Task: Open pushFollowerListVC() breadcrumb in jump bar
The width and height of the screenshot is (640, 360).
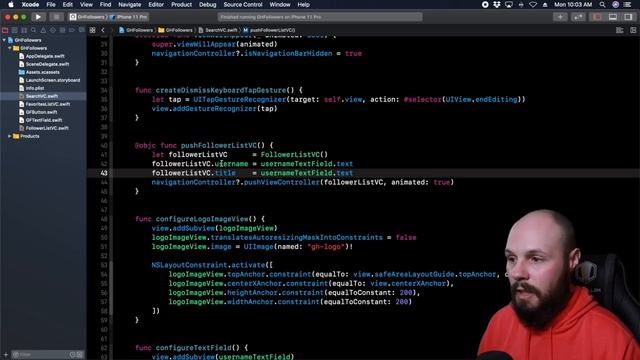Action: (x=269, y=30)
